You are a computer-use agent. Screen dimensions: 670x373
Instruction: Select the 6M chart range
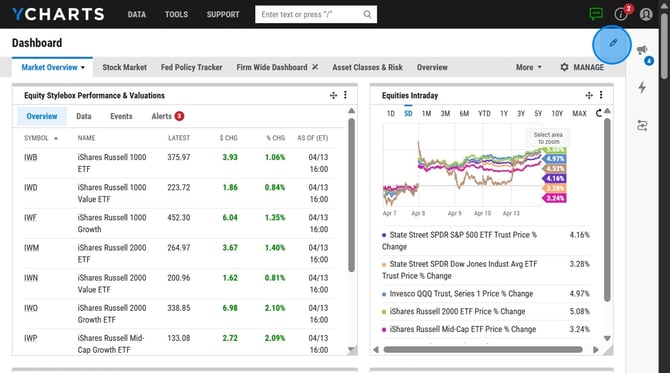(464, 113)
